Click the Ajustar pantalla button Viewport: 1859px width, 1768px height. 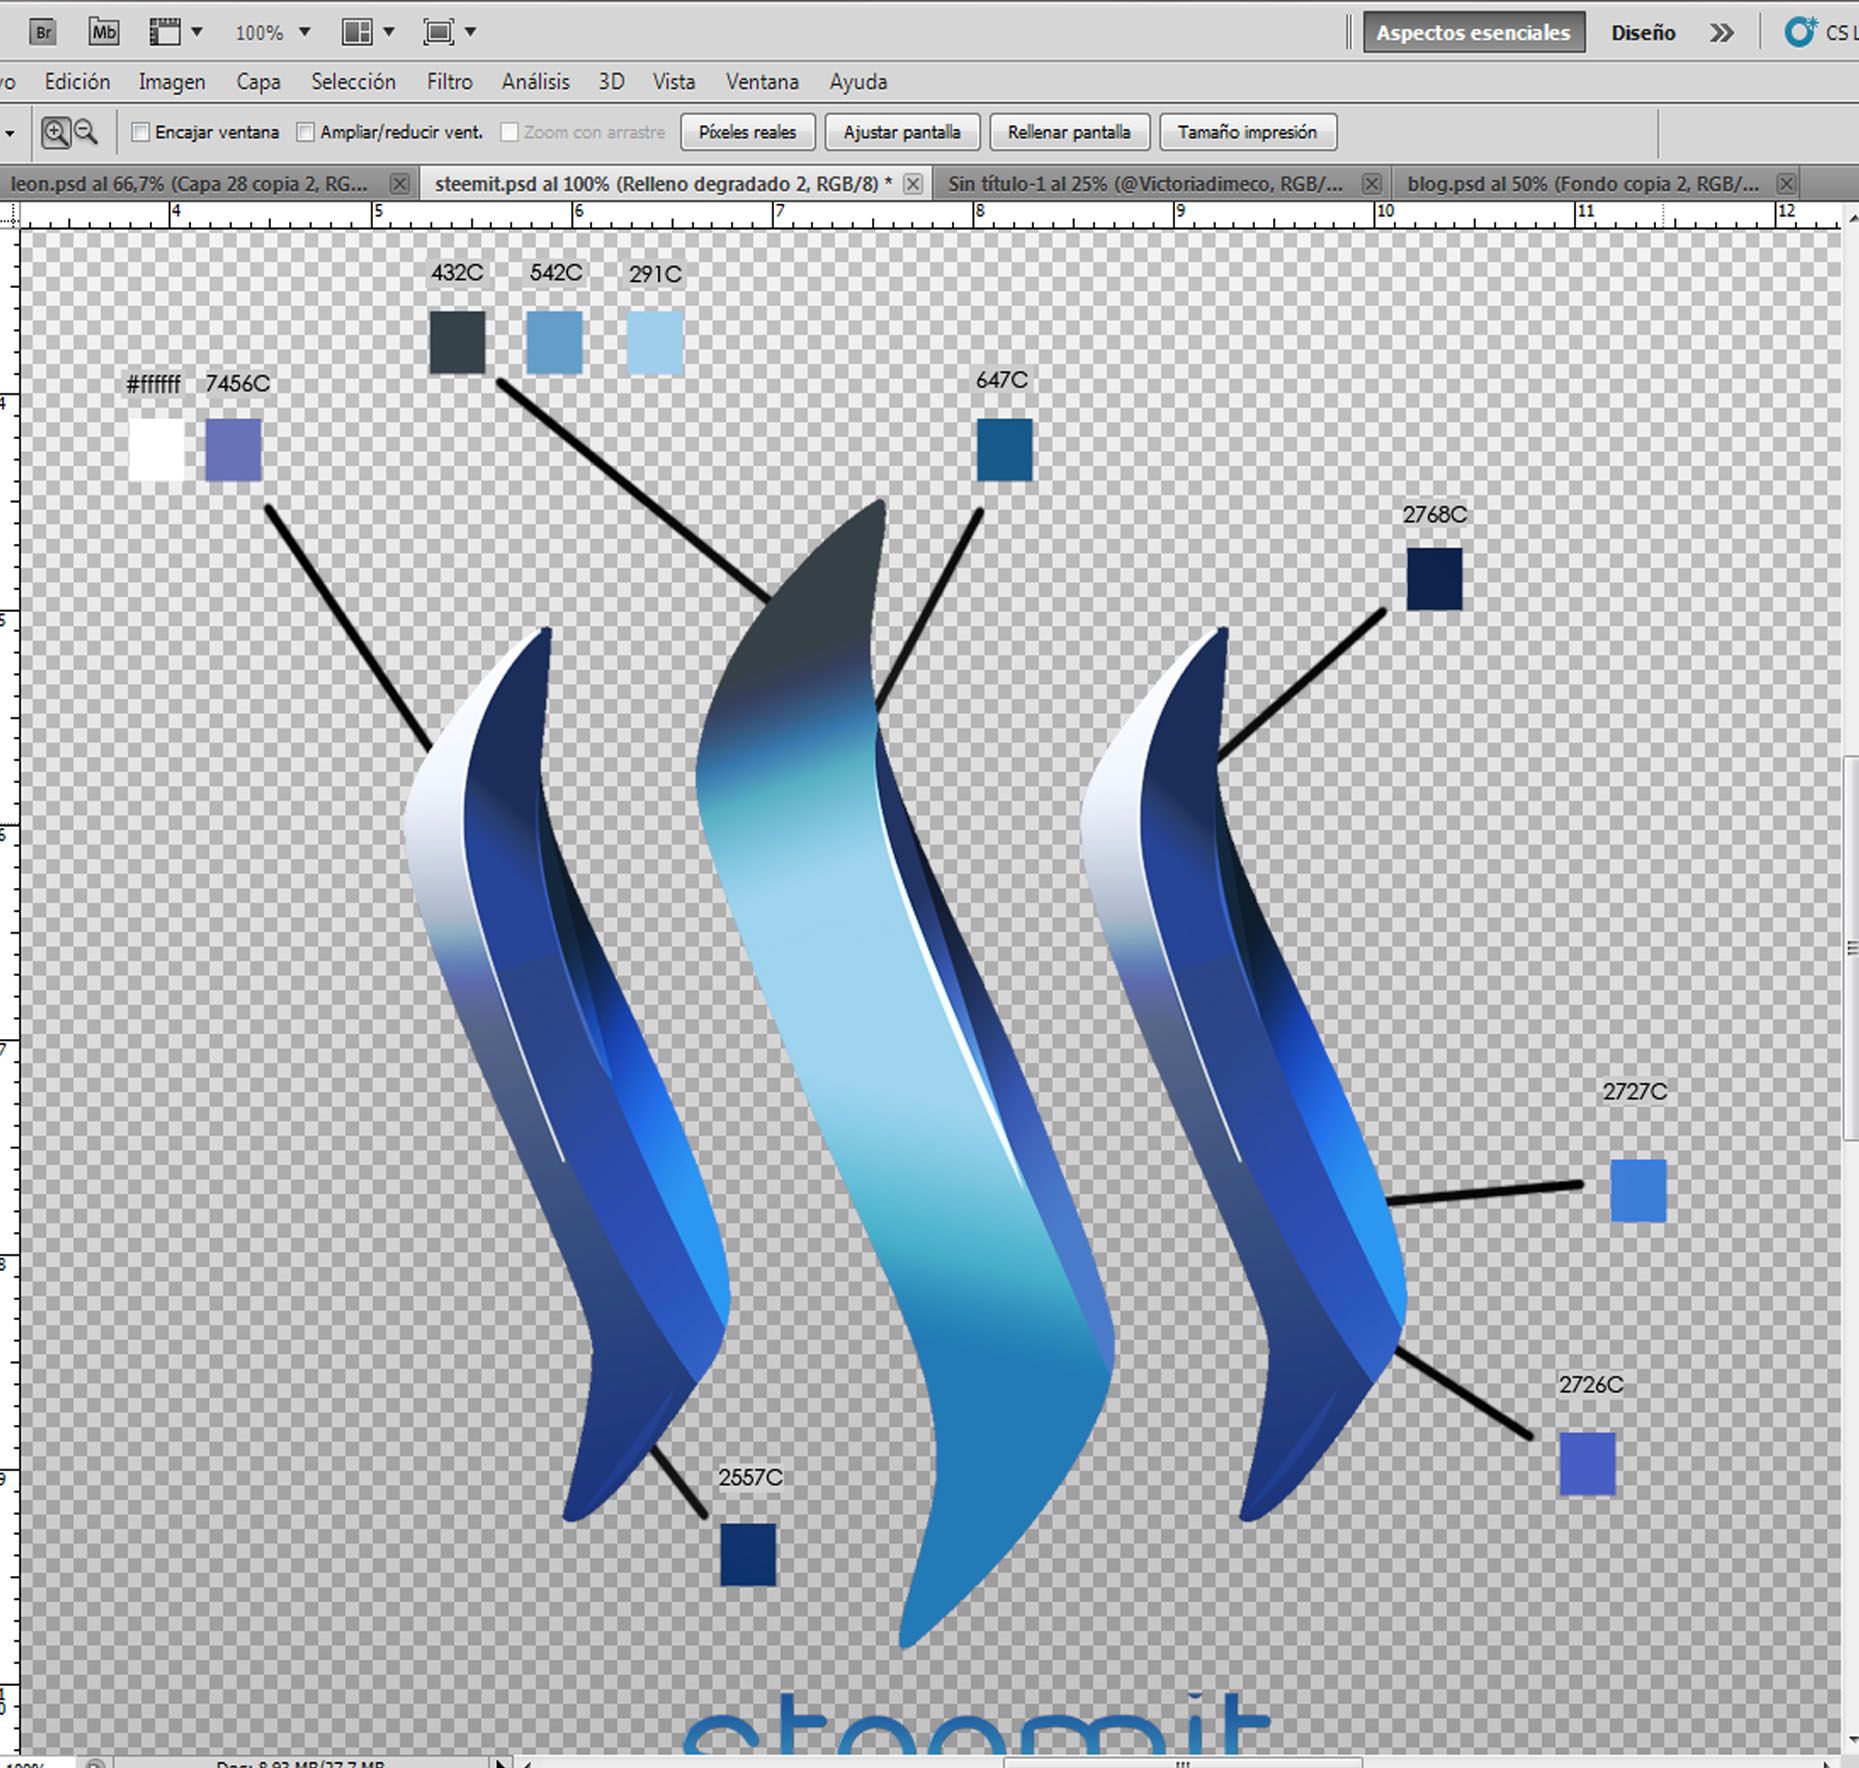902,132
